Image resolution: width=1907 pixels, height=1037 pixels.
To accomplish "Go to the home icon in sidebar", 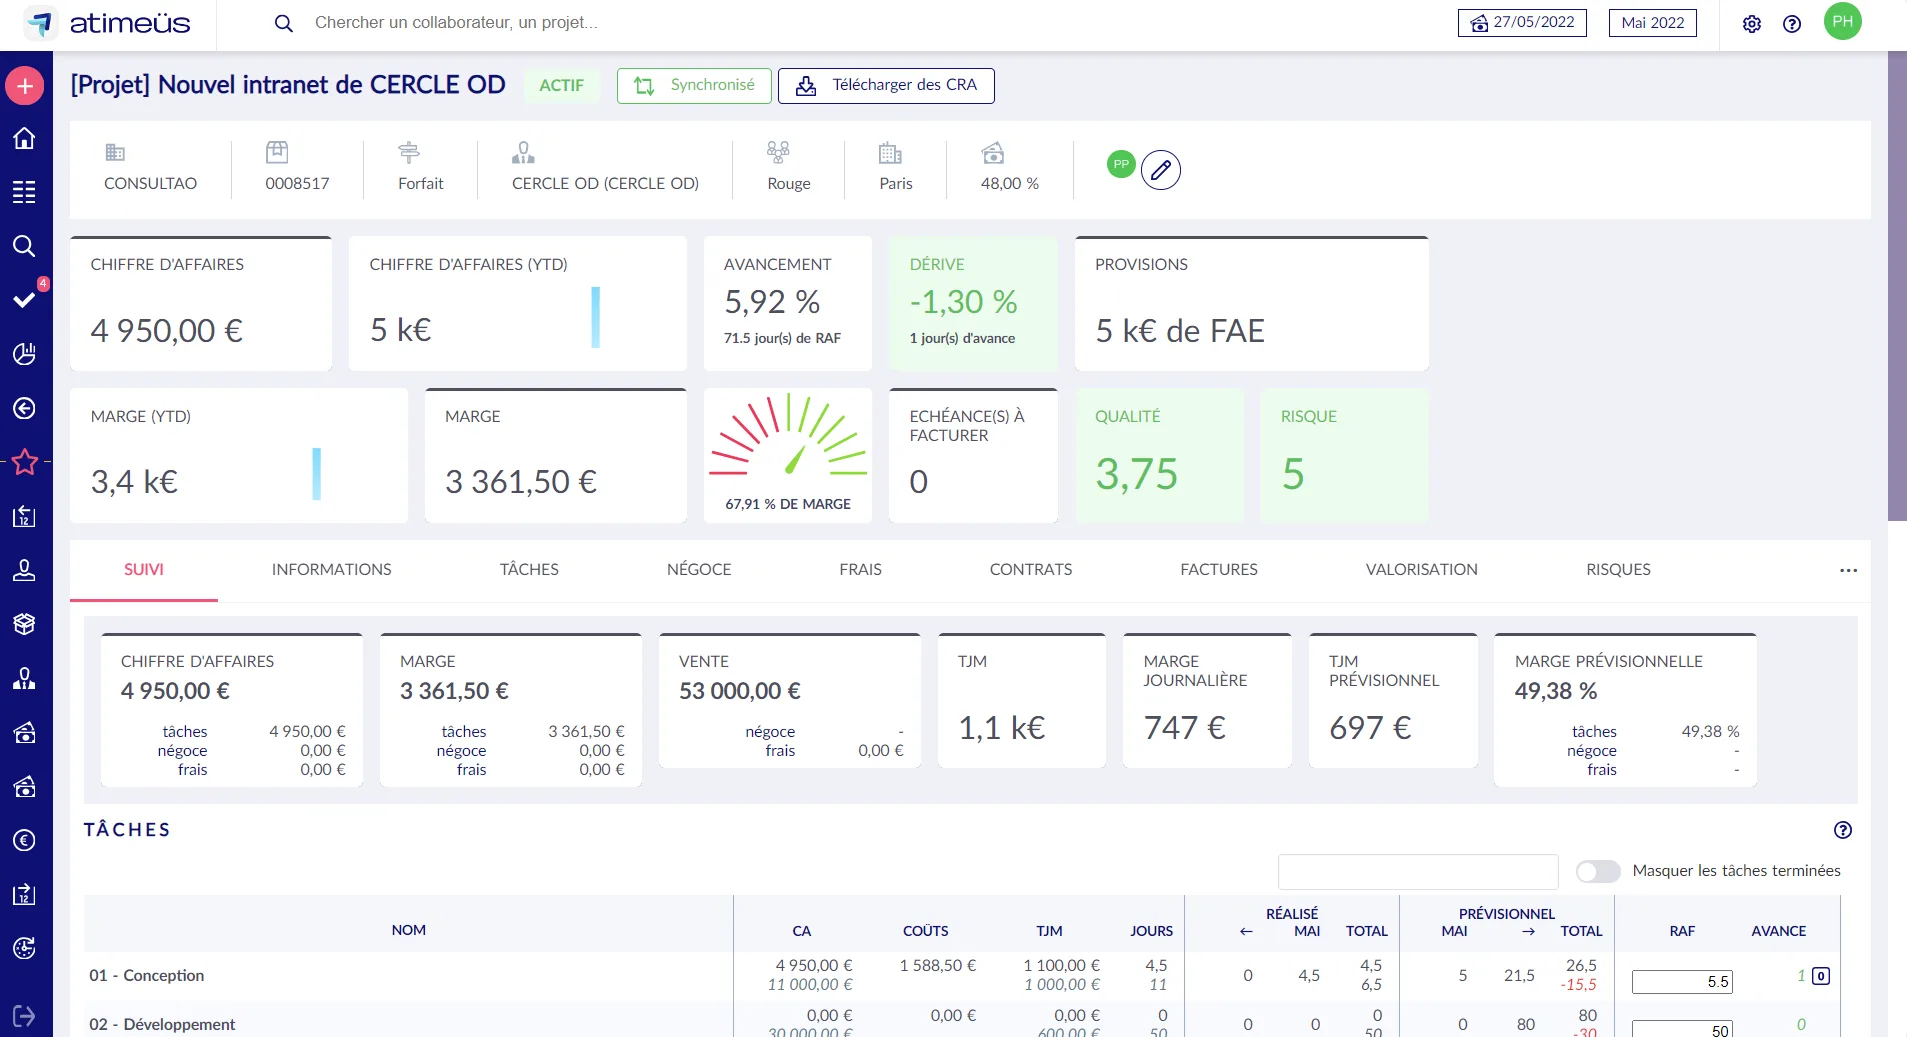I will (25, 138).
